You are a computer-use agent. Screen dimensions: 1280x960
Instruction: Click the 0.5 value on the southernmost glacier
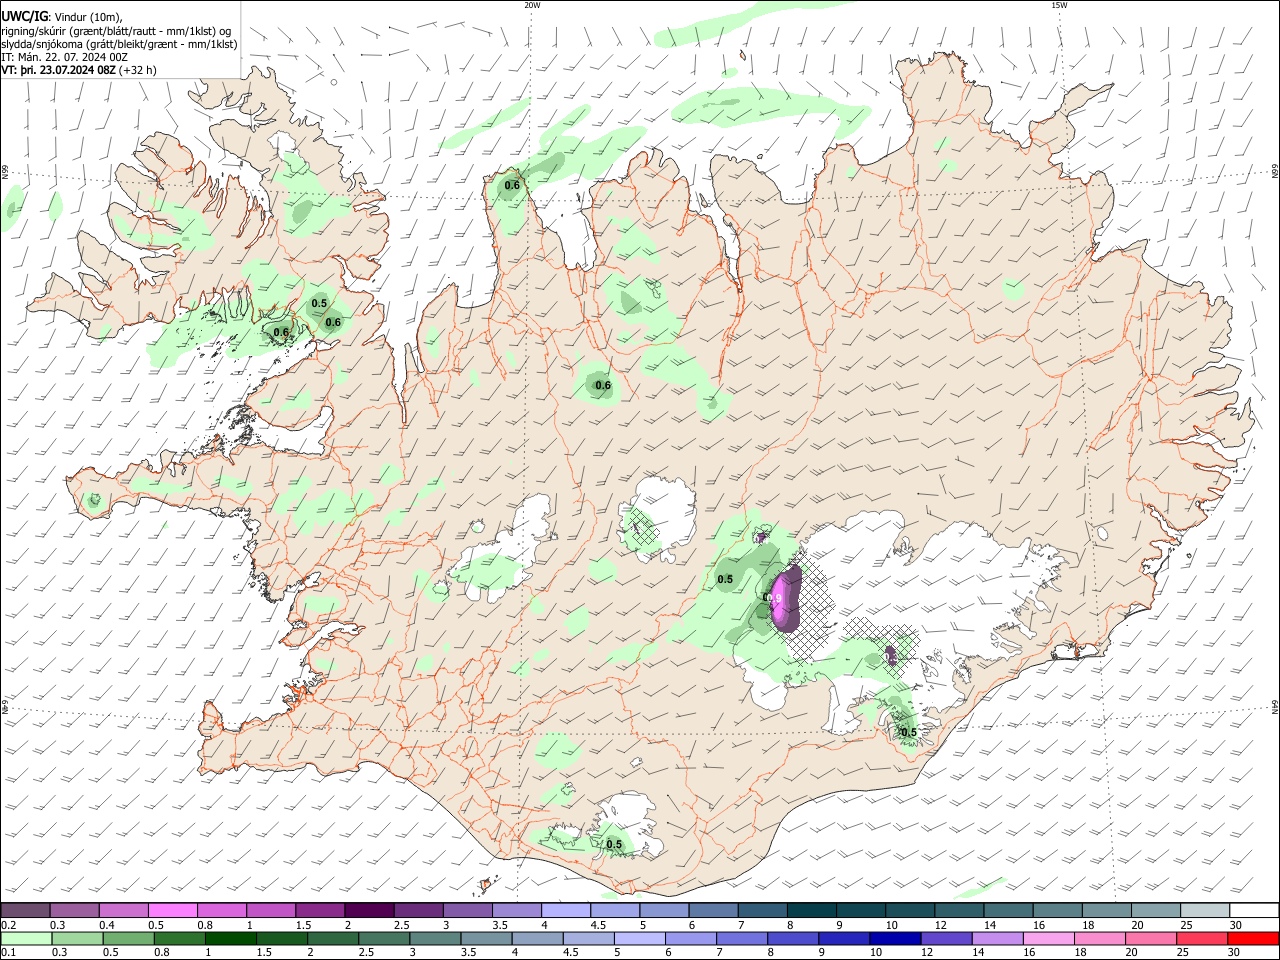(x=614, y=845)
